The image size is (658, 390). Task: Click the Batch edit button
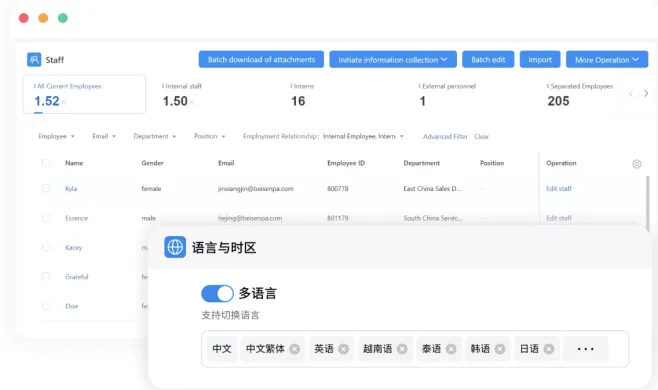tap(488, 60)
